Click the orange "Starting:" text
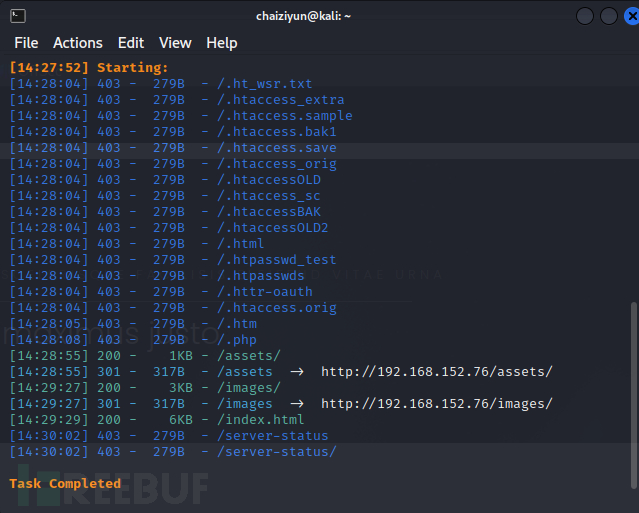 132,68
